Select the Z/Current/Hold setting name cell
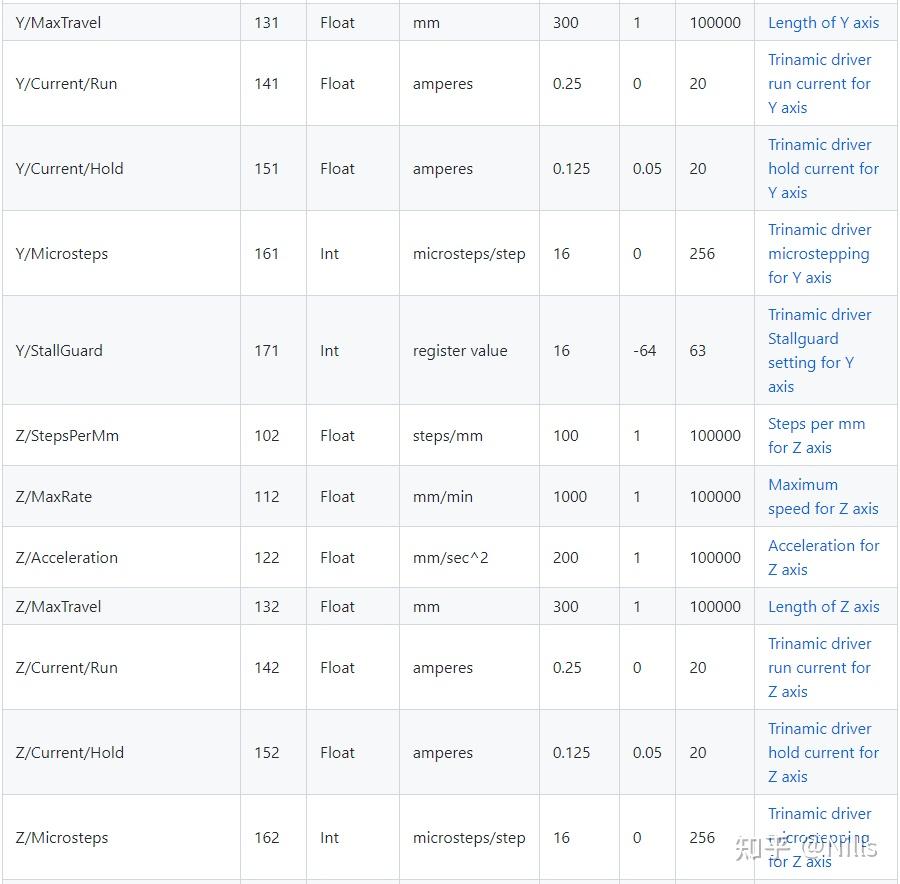This screenshot has width=900, height=884. click(70, 753)
